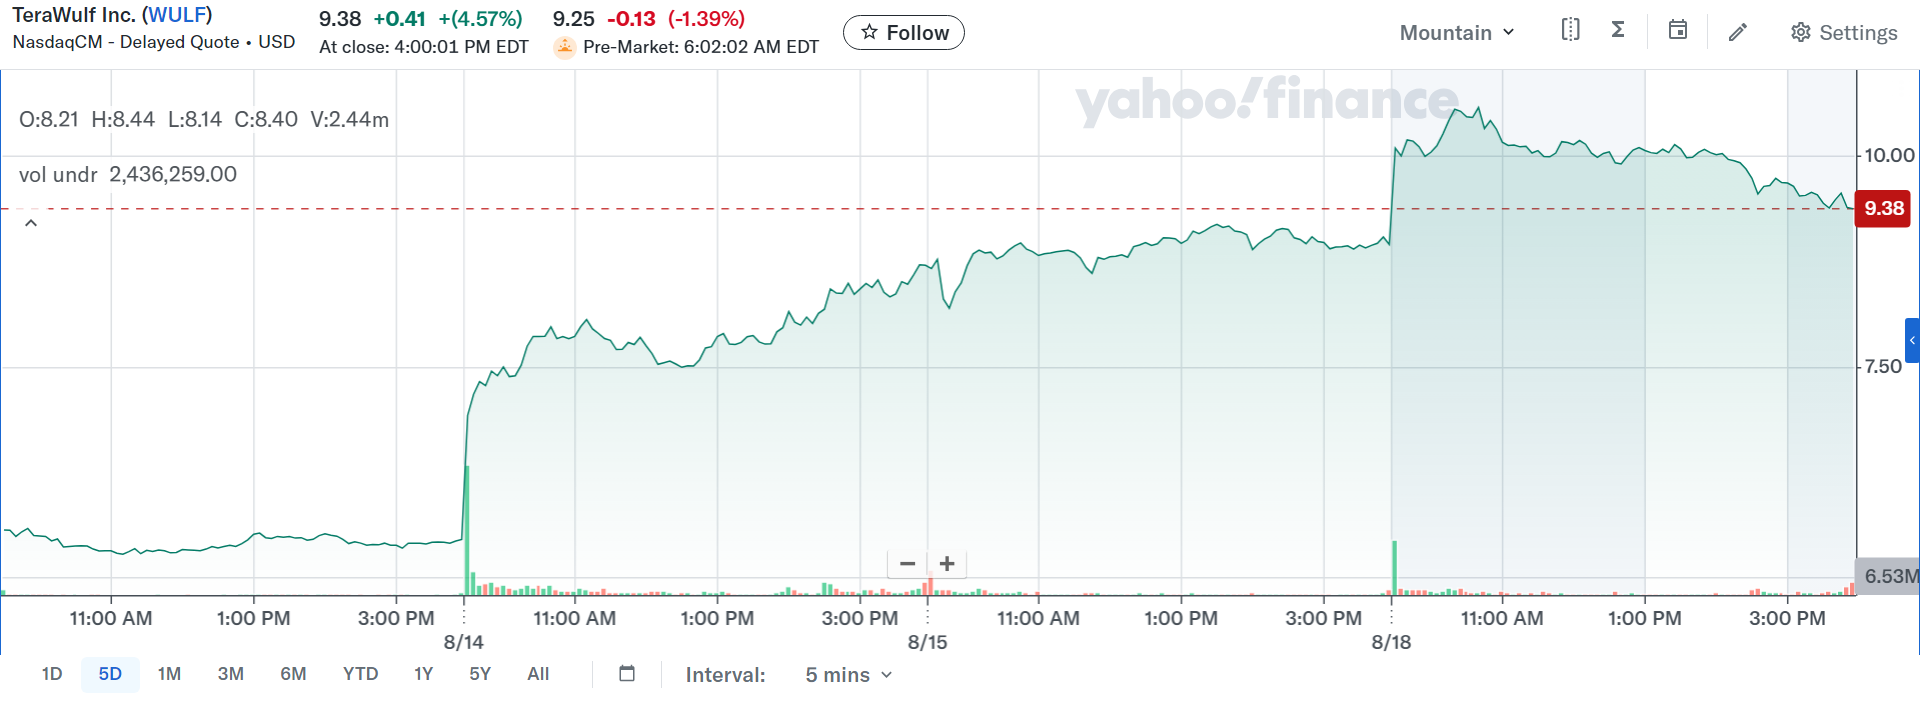Open the custom date range calendar icon
The image size is (1920, 702).
tap(626, 674)
